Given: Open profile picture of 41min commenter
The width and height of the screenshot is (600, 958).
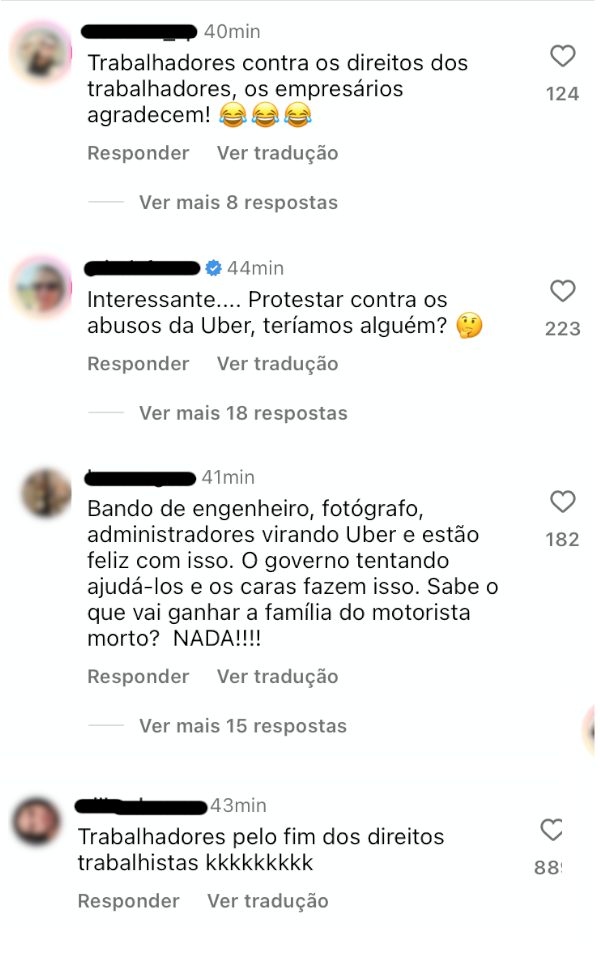Looking at the screenshot, I should 46,492.
